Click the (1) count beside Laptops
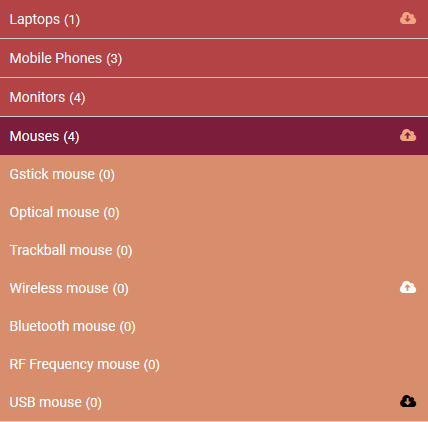Viewport: 428px width, 422px height. pos(72,20)
